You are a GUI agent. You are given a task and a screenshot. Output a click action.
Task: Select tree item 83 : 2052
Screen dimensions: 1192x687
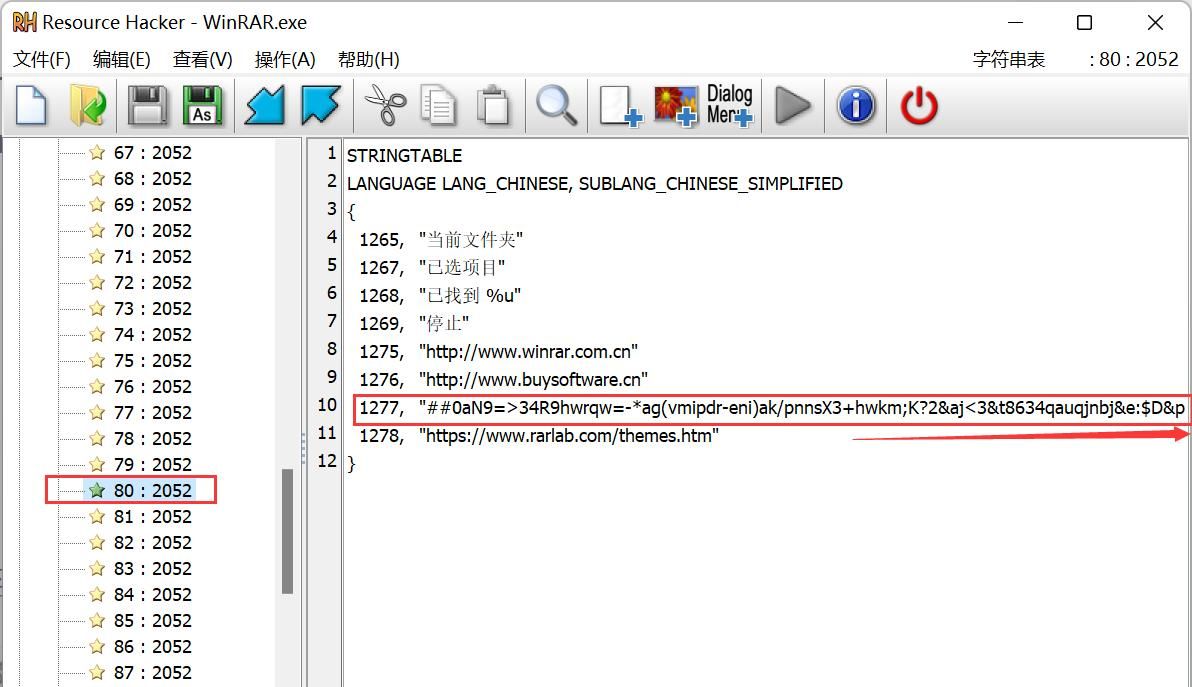tap(152, 568)
